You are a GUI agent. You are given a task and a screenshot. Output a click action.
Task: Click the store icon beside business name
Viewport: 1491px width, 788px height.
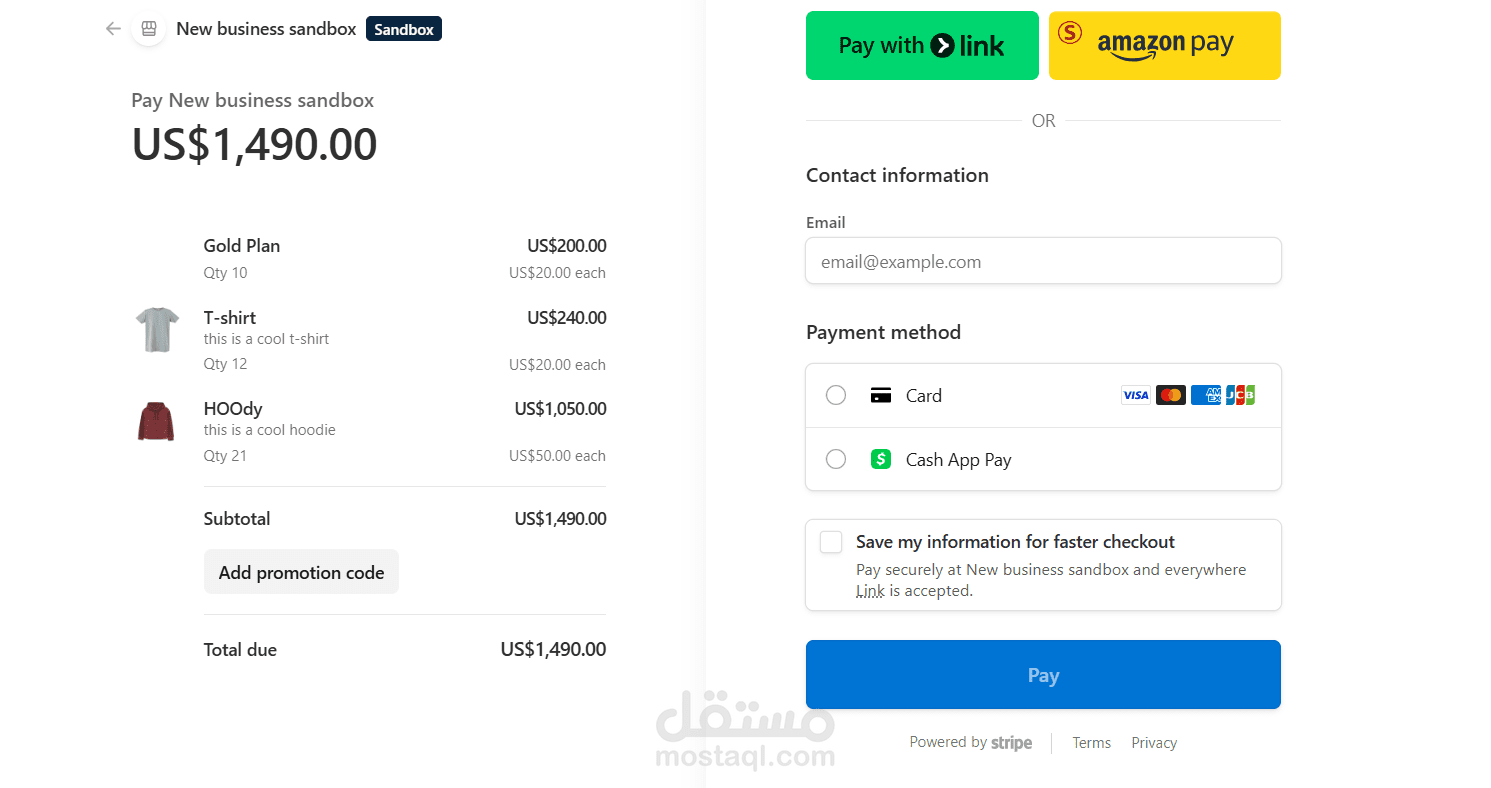click(149, 29)
